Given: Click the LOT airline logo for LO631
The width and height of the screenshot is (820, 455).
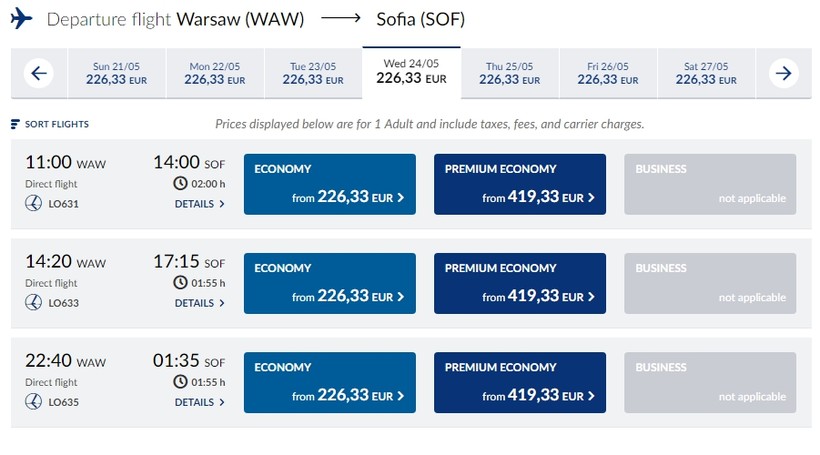Looking at the screenshot, I should tap(33, 204).
